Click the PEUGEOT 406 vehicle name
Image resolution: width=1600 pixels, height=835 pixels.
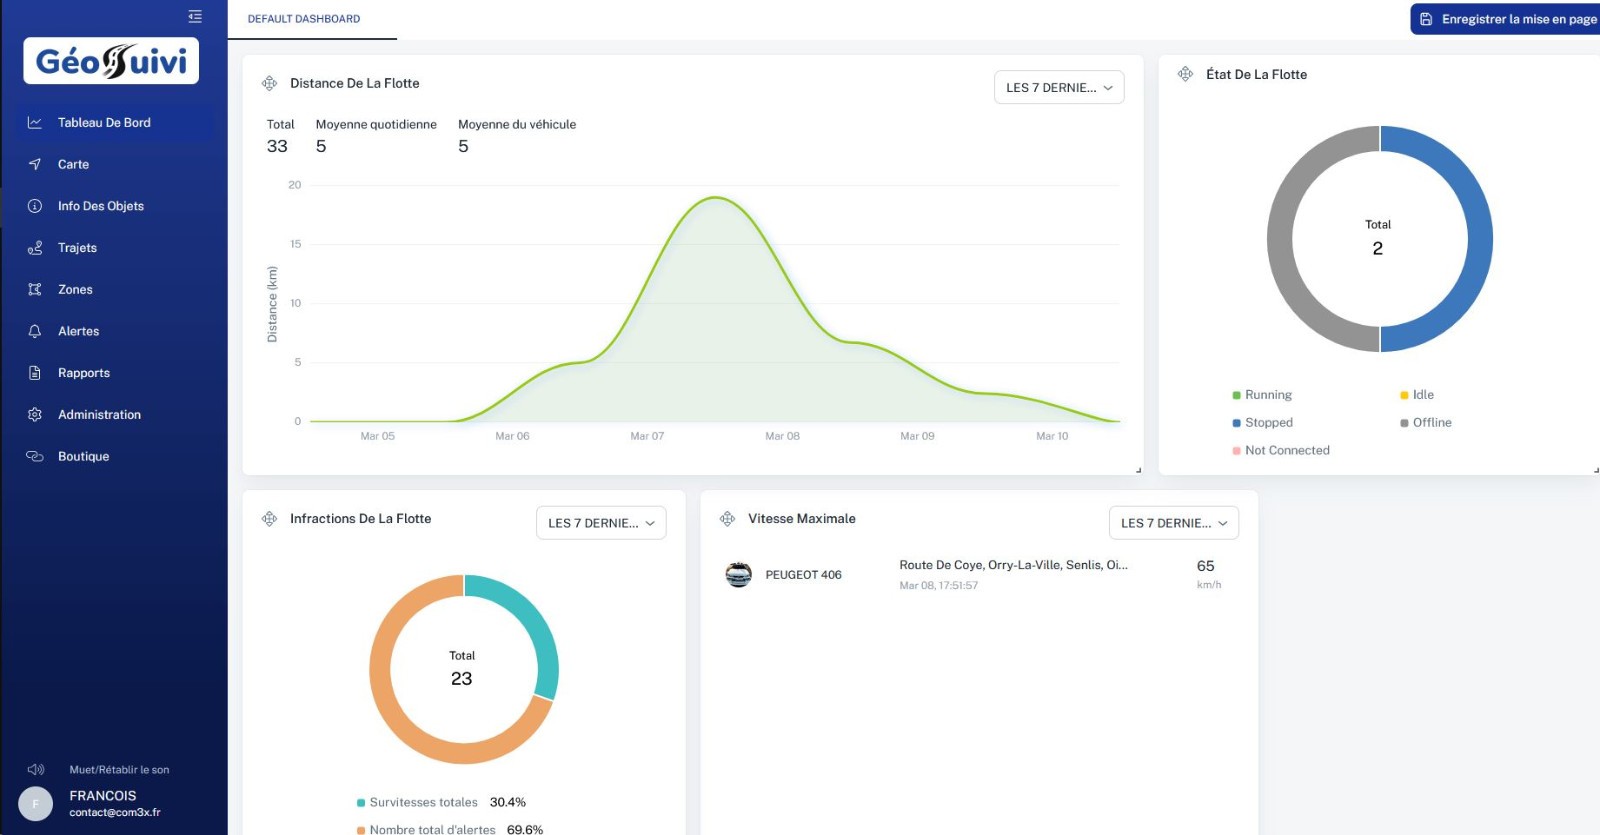(x=803, y=575)
